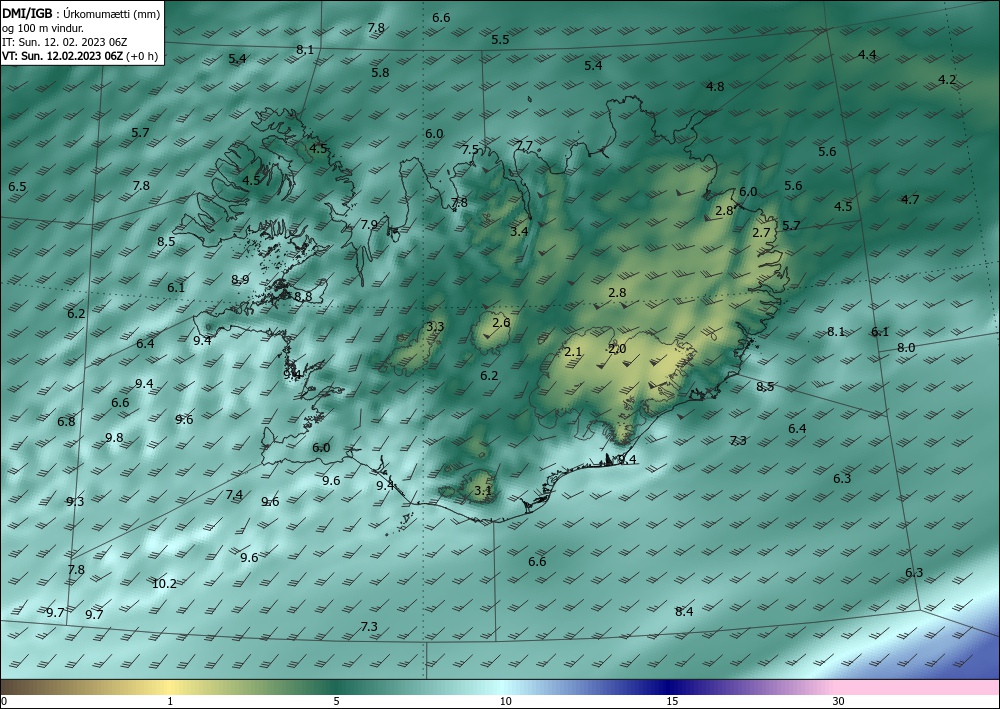The height and width of the screenshot is (709, 1000).
Task: Click the '0' label on the color scale
Action: pos(4,701)
